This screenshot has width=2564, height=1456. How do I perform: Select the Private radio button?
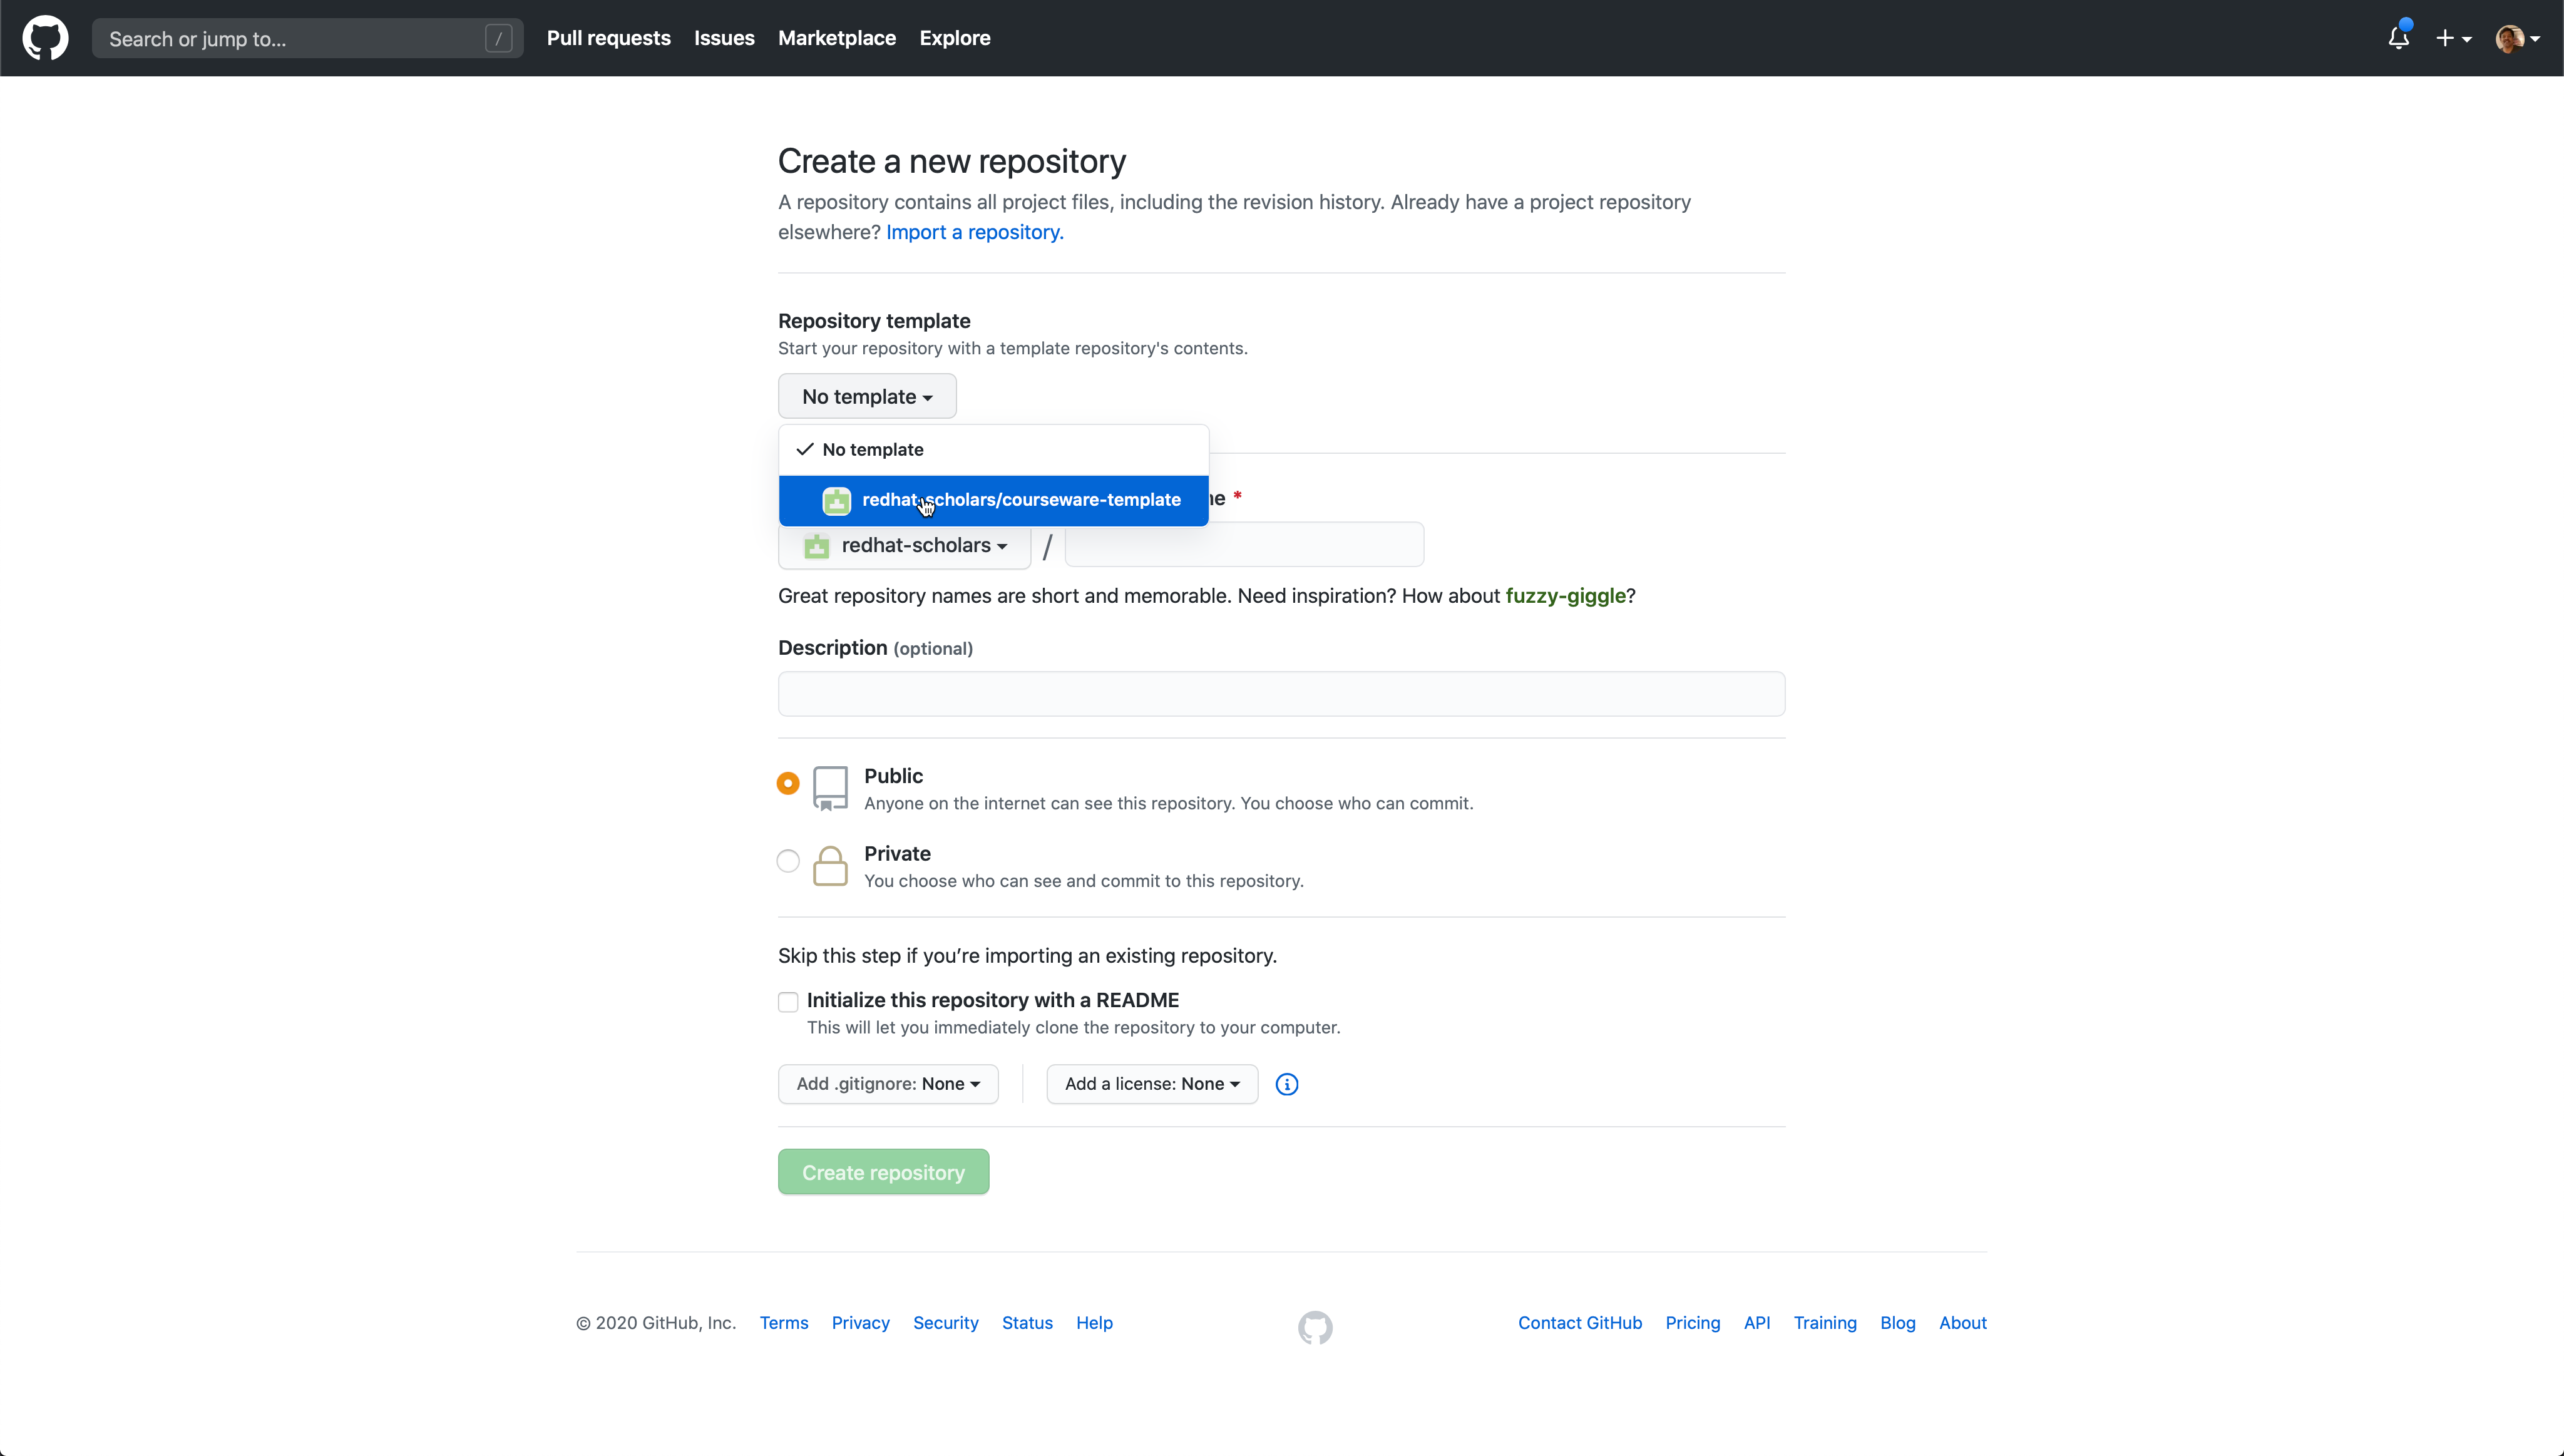[x=788, y=861]
